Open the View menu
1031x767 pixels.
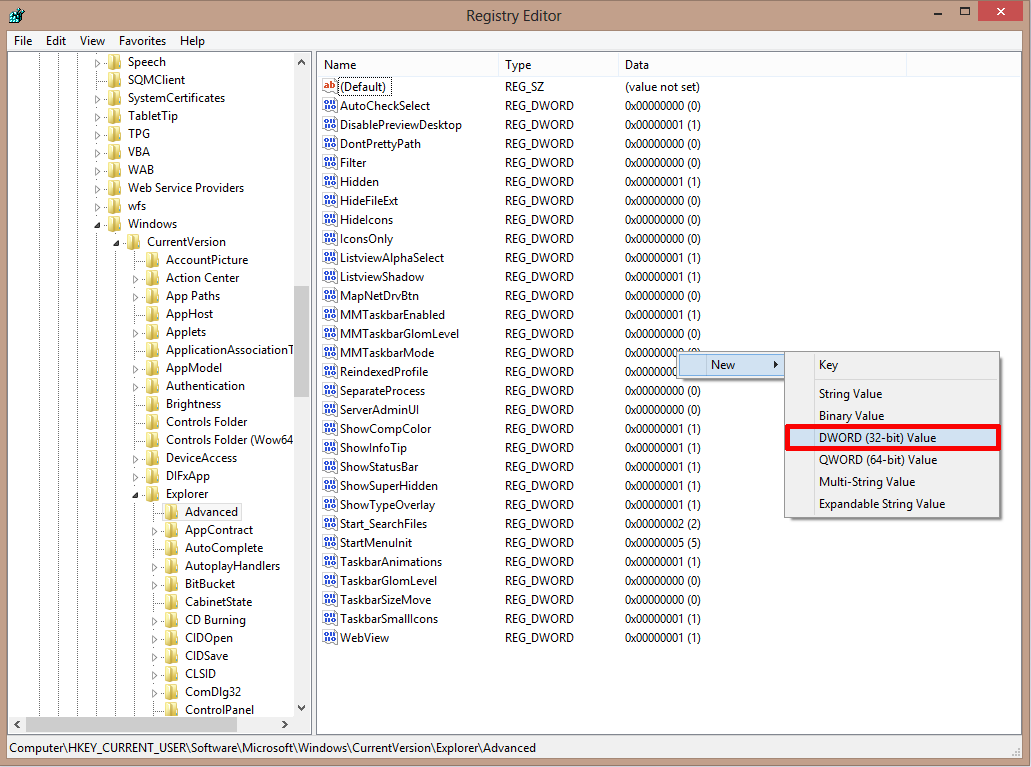[x=92, y=41]
